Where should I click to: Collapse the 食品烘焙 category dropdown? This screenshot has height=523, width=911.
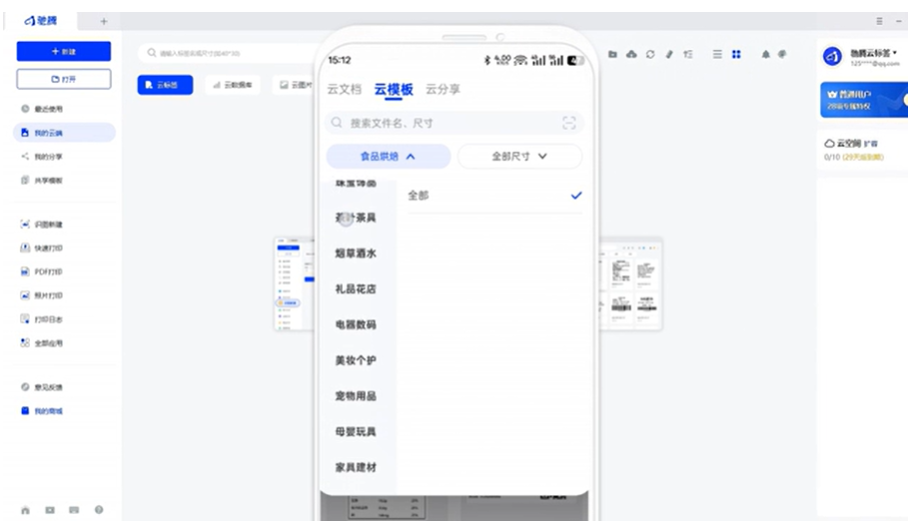pos(388,156)
